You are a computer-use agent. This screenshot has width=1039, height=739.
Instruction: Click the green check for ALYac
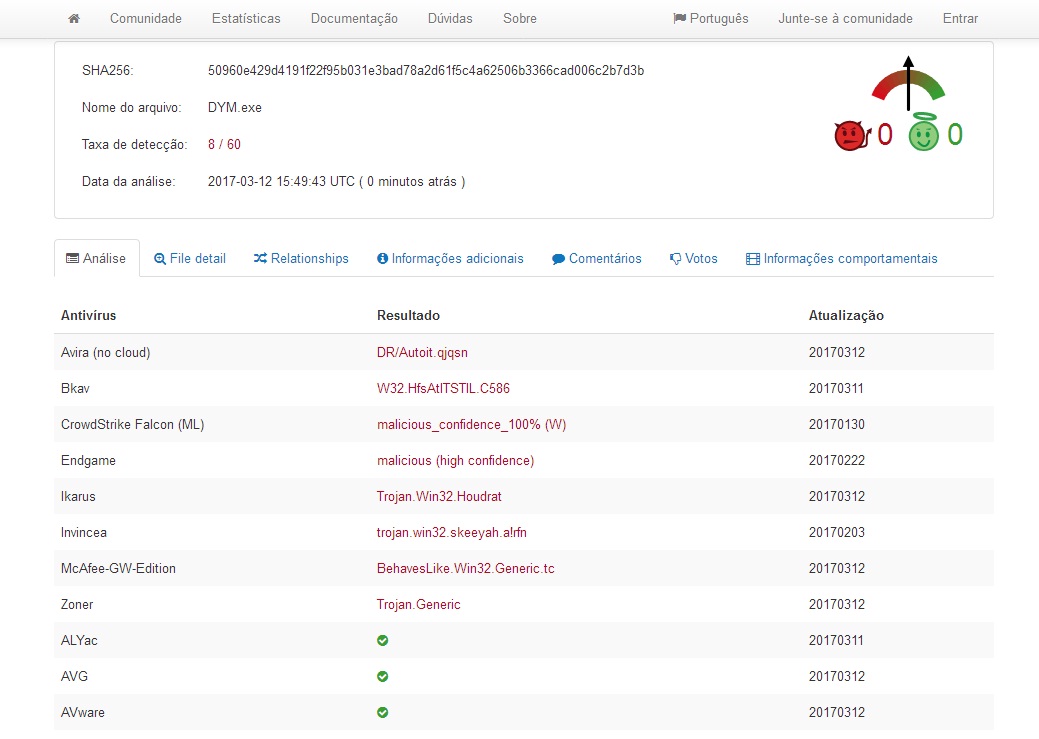[x=382, y=640]
